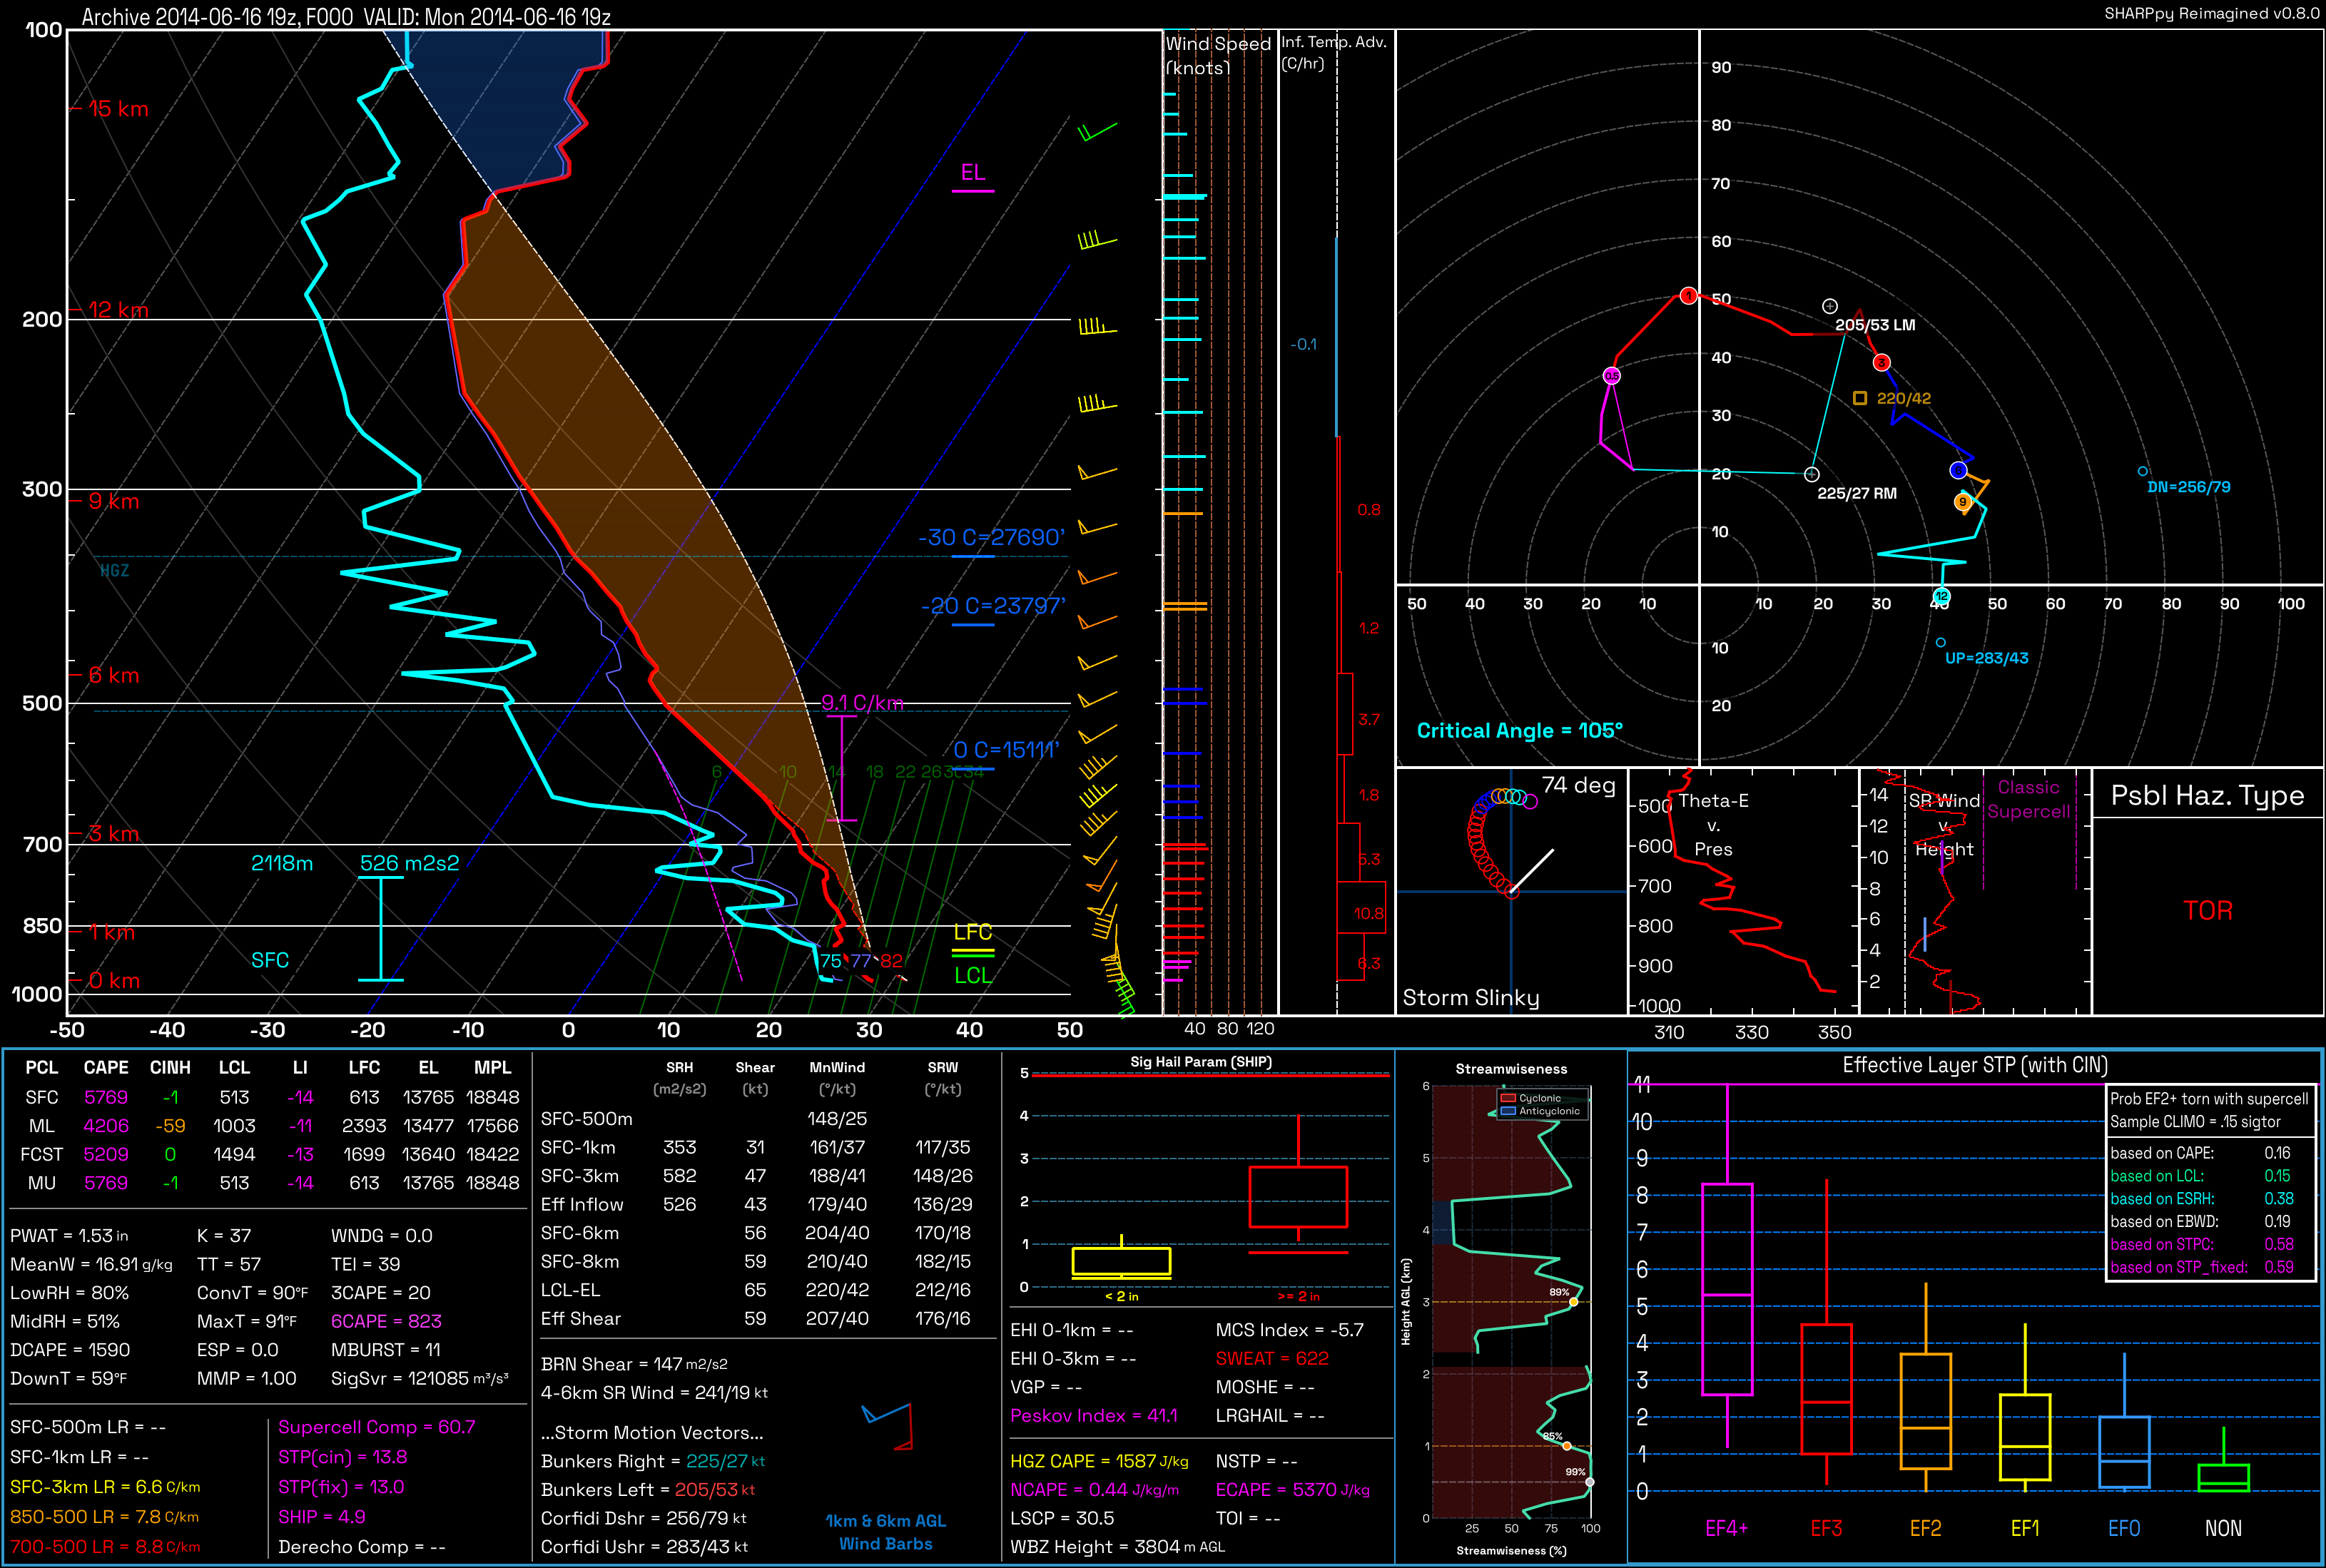Screen dimensions: 2326x1568
Task: Click the '-30 C=27690'' height label
Action: click(x=991, y=537)
